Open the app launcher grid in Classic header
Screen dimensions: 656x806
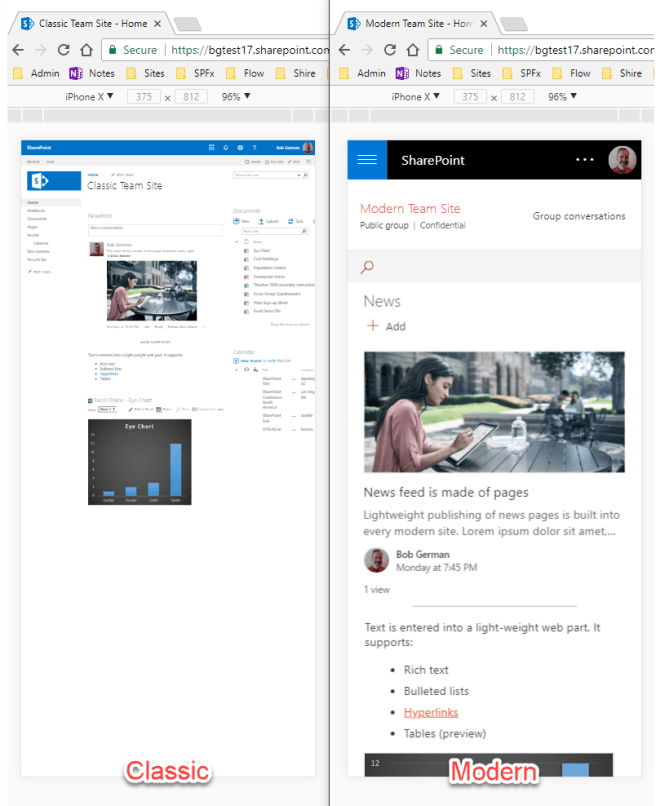point(211,147)
